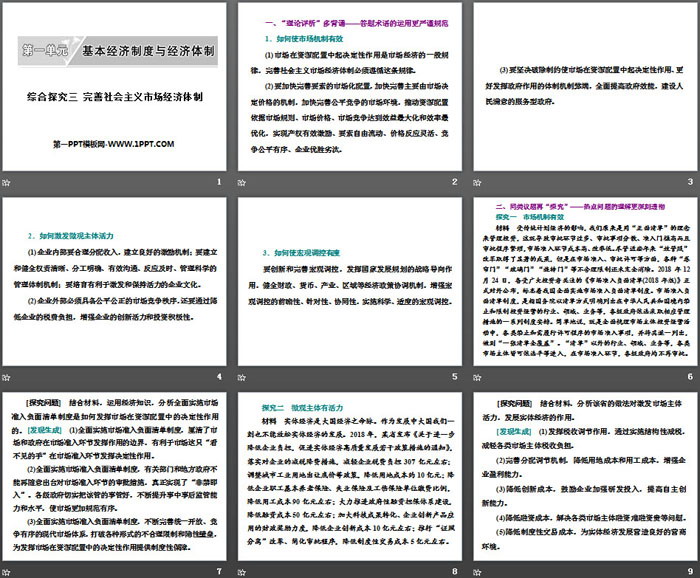Click the animation star icon under slide 5

[242, 378]
